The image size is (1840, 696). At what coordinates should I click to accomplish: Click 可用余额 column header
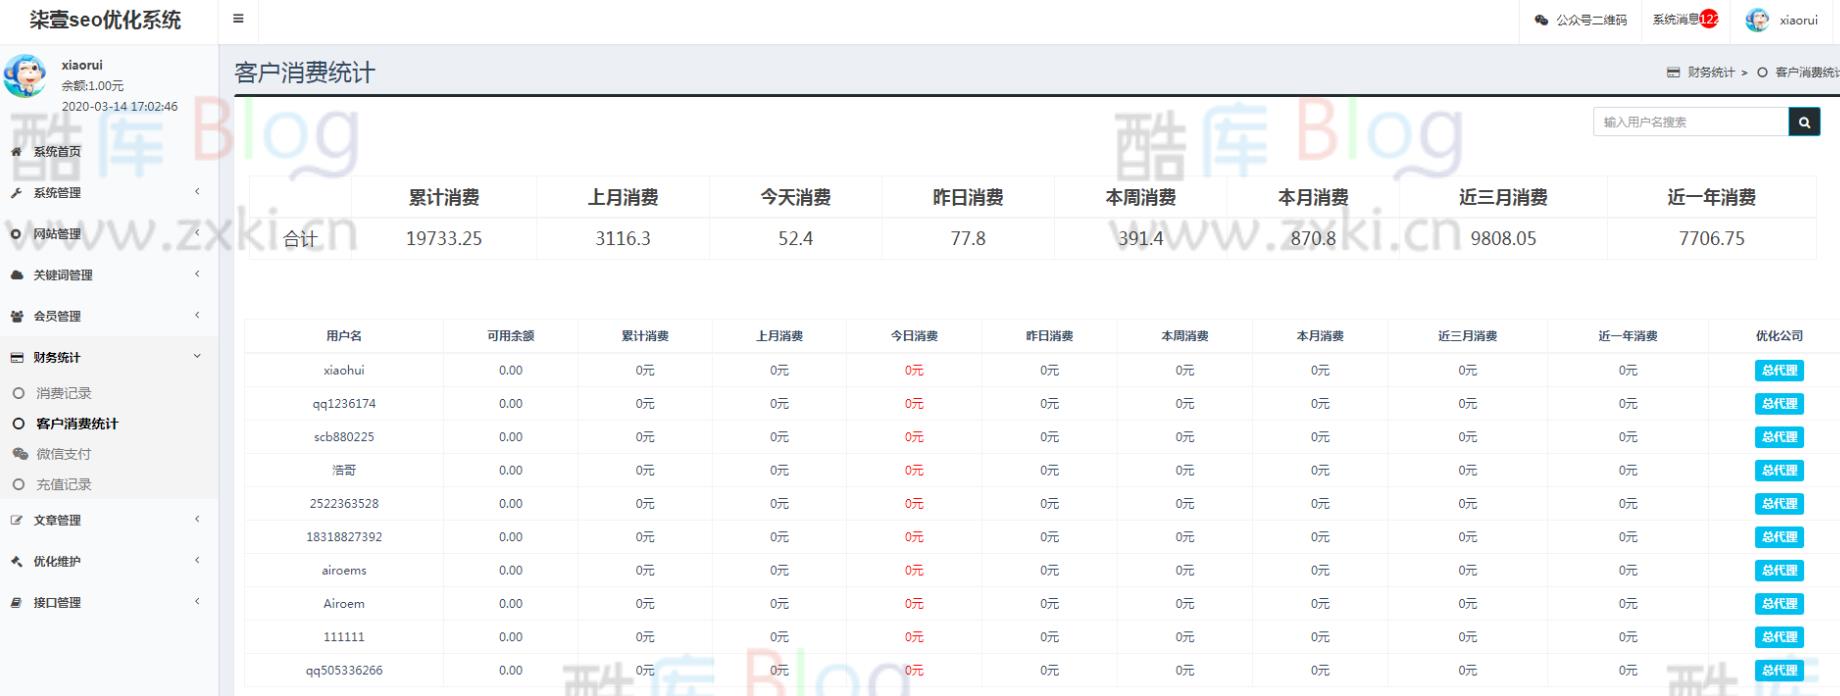tap(511, 336)
